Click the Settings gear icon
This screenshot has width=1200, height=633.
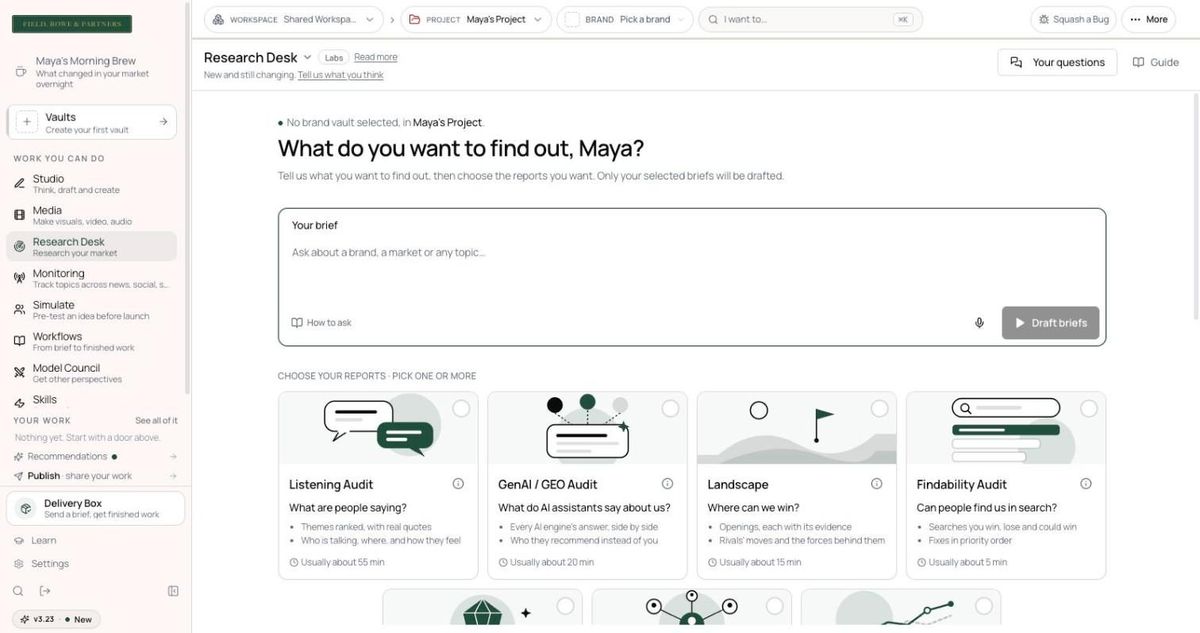(19, 564)
